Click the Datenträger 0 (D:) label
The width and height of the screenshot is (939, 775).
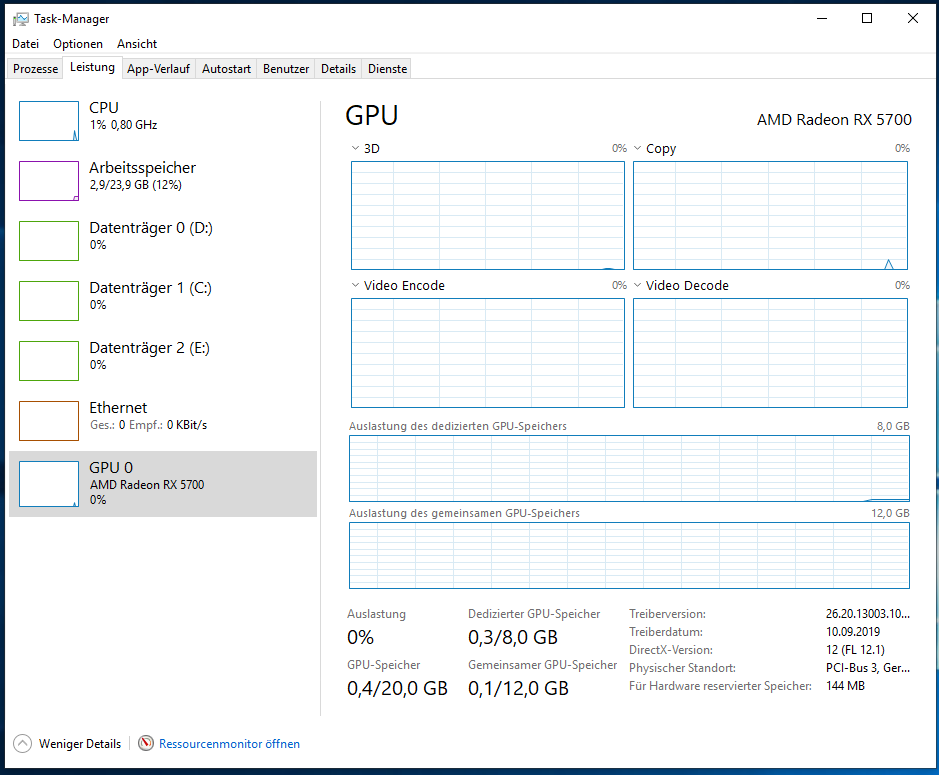(151, 228)
